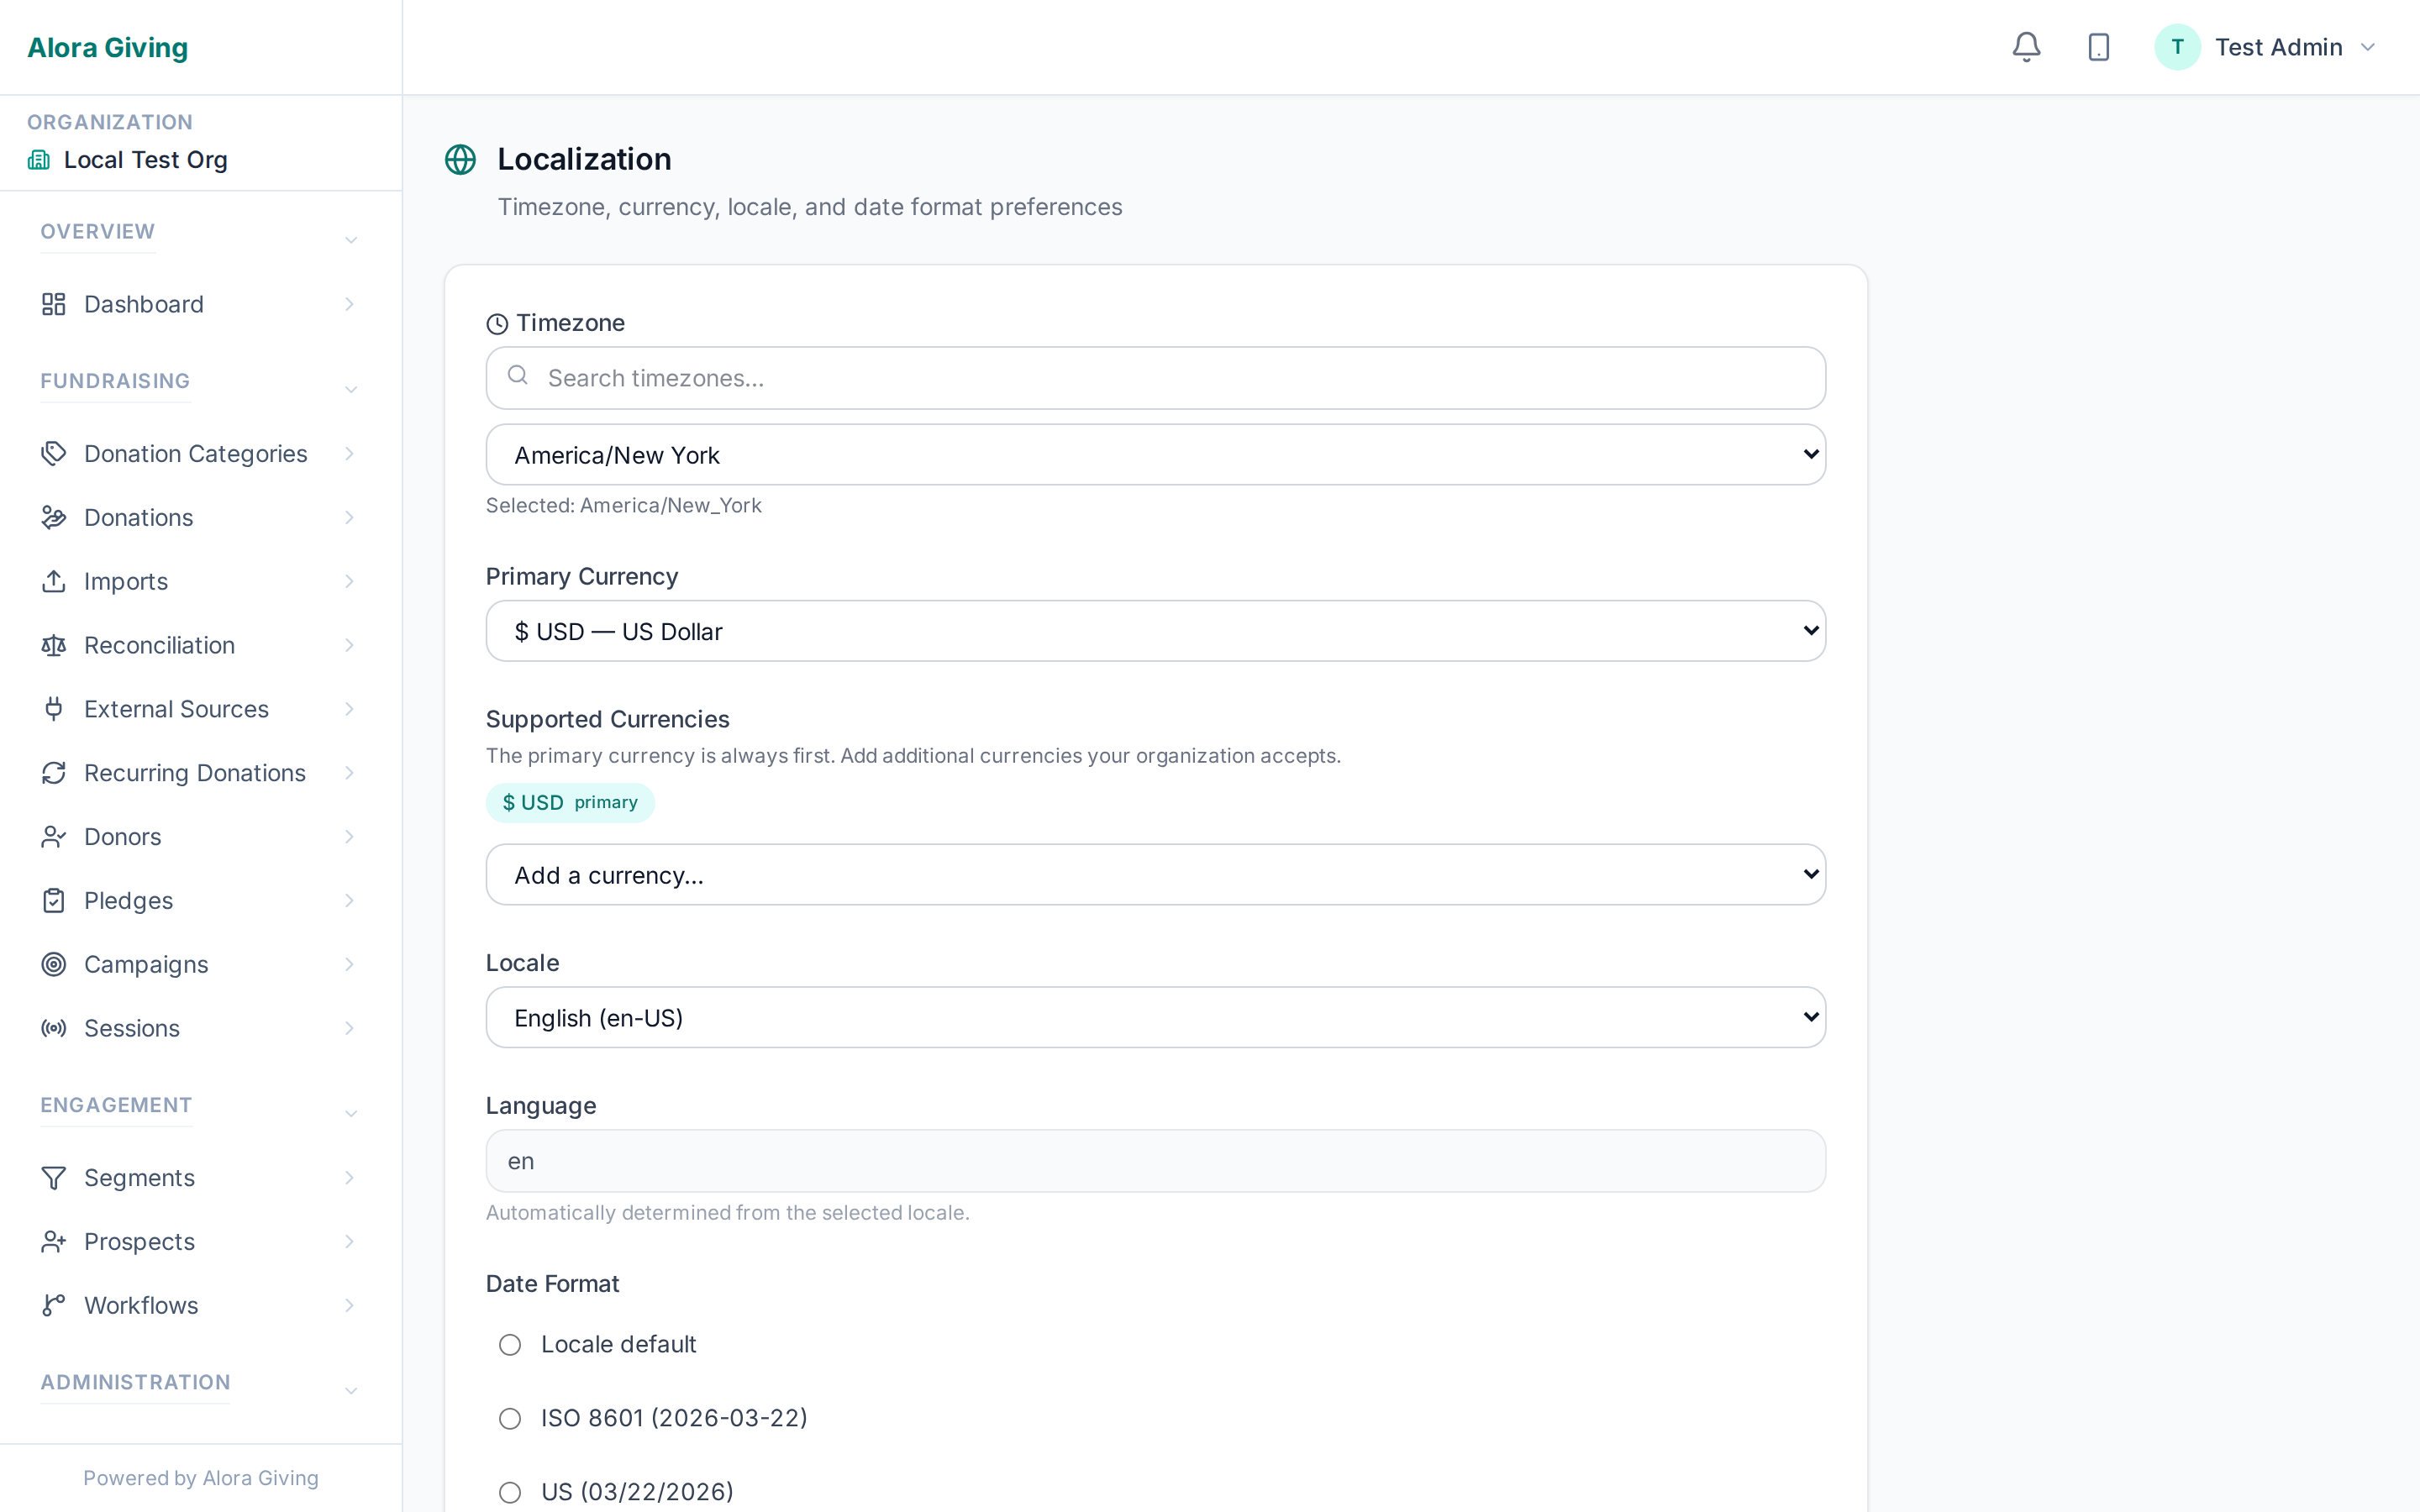
Task: Open the notifications bell icon
Action: point(2026,46)
